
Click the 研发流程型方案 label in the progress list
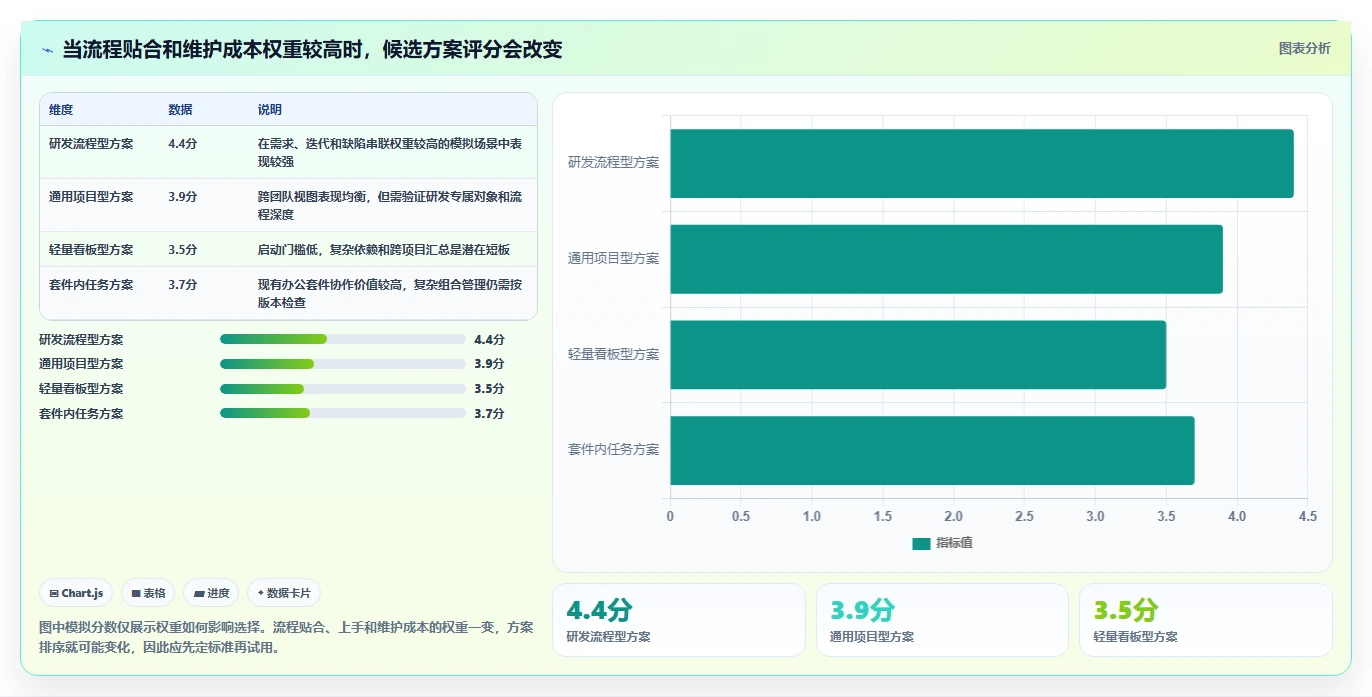pos(81,340)
